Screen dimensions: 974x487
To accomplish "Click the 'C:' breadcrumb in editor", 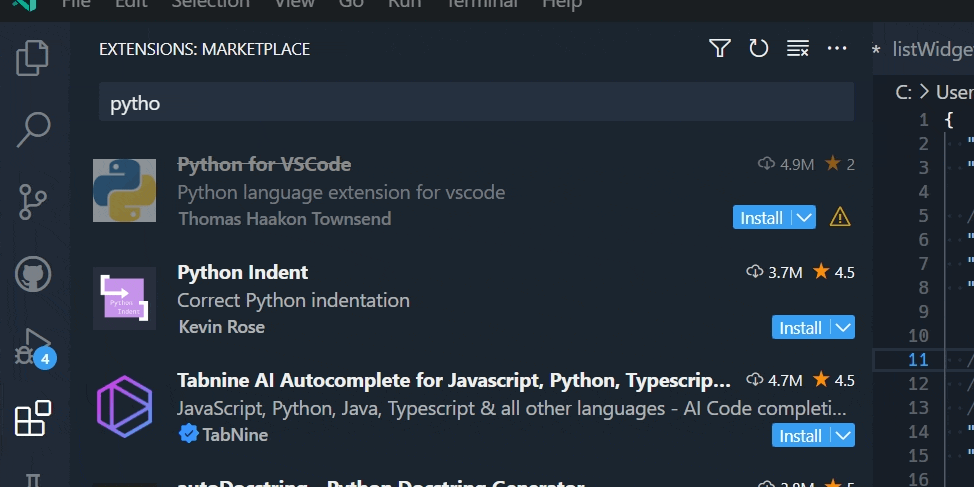I will coord(903,93).
